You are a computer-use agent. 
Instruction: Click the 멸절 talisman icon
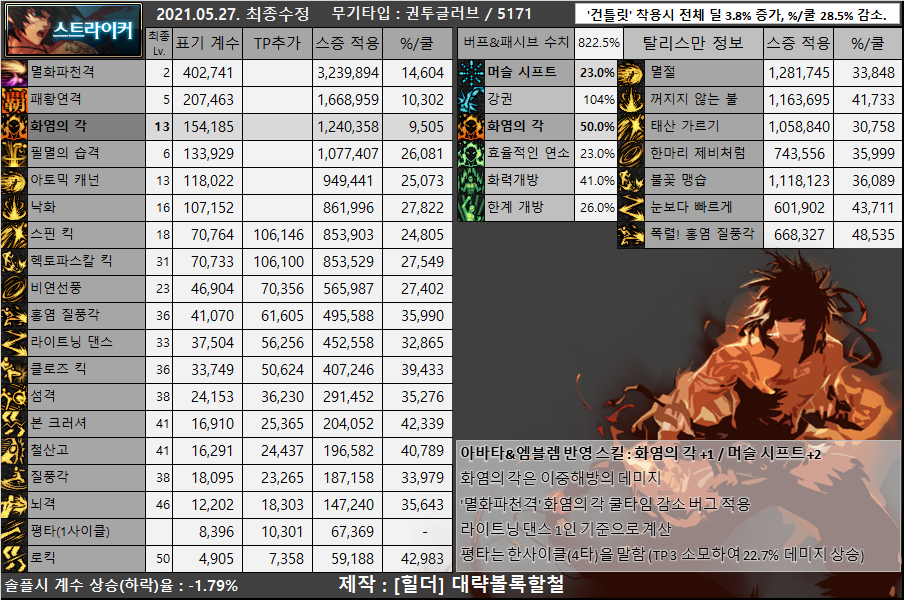tap(632, 73)
